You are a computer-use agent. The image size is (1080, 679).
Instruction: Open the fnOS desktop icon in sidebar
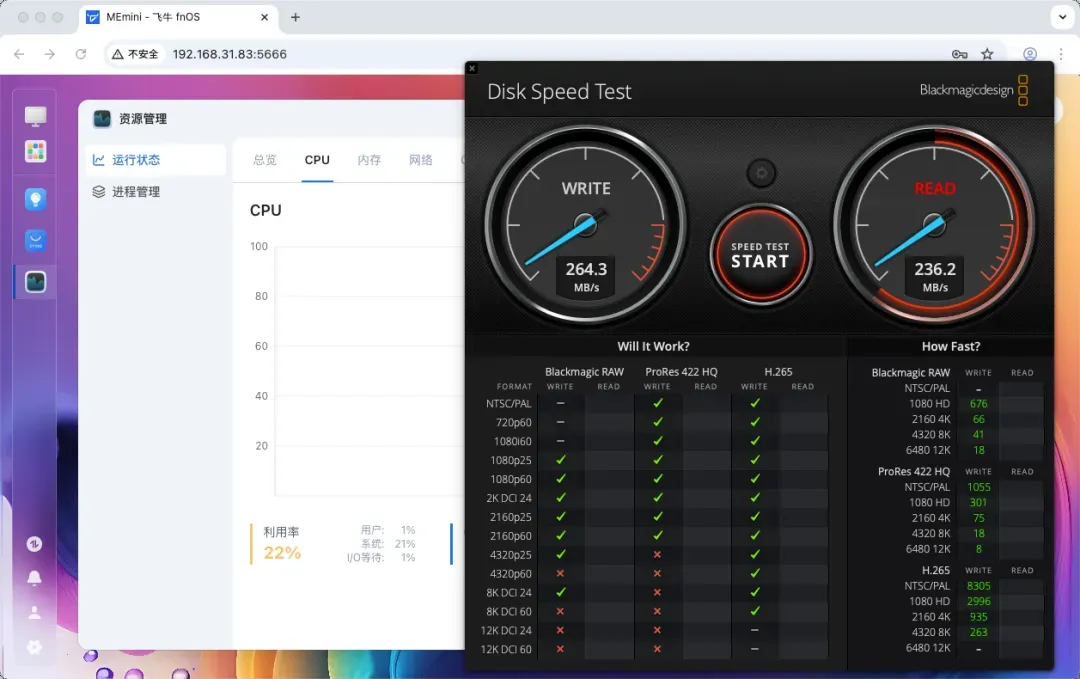point(35,116)
